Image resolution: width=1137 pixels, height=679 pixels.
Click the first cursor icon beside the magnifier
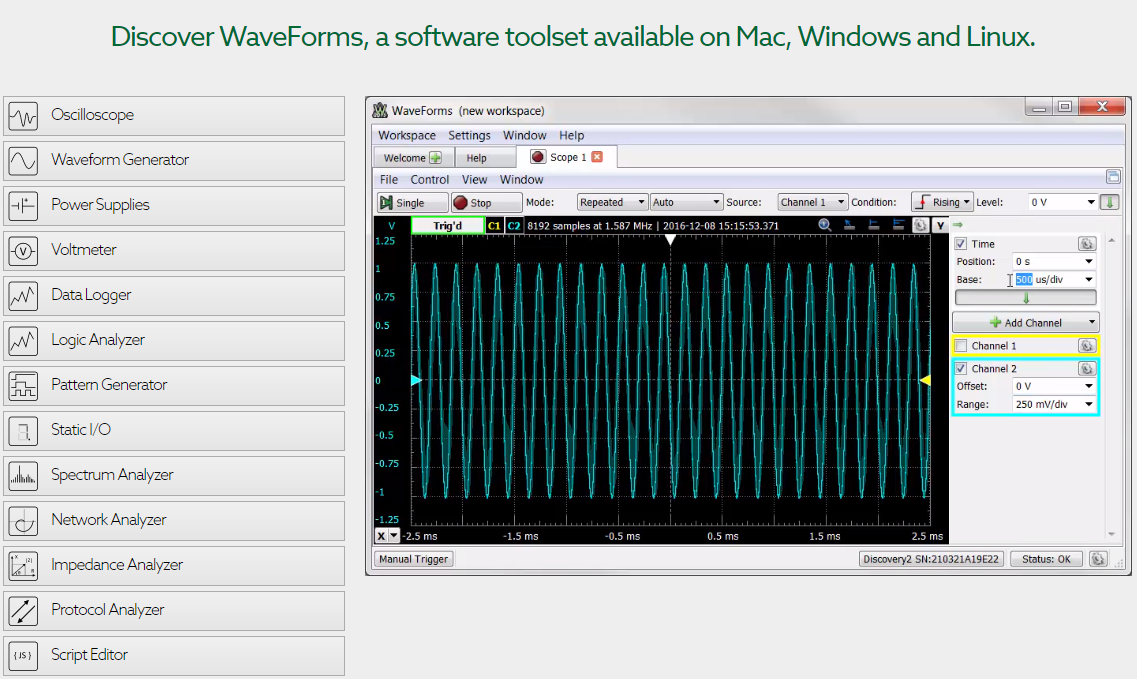click(849, 225)
